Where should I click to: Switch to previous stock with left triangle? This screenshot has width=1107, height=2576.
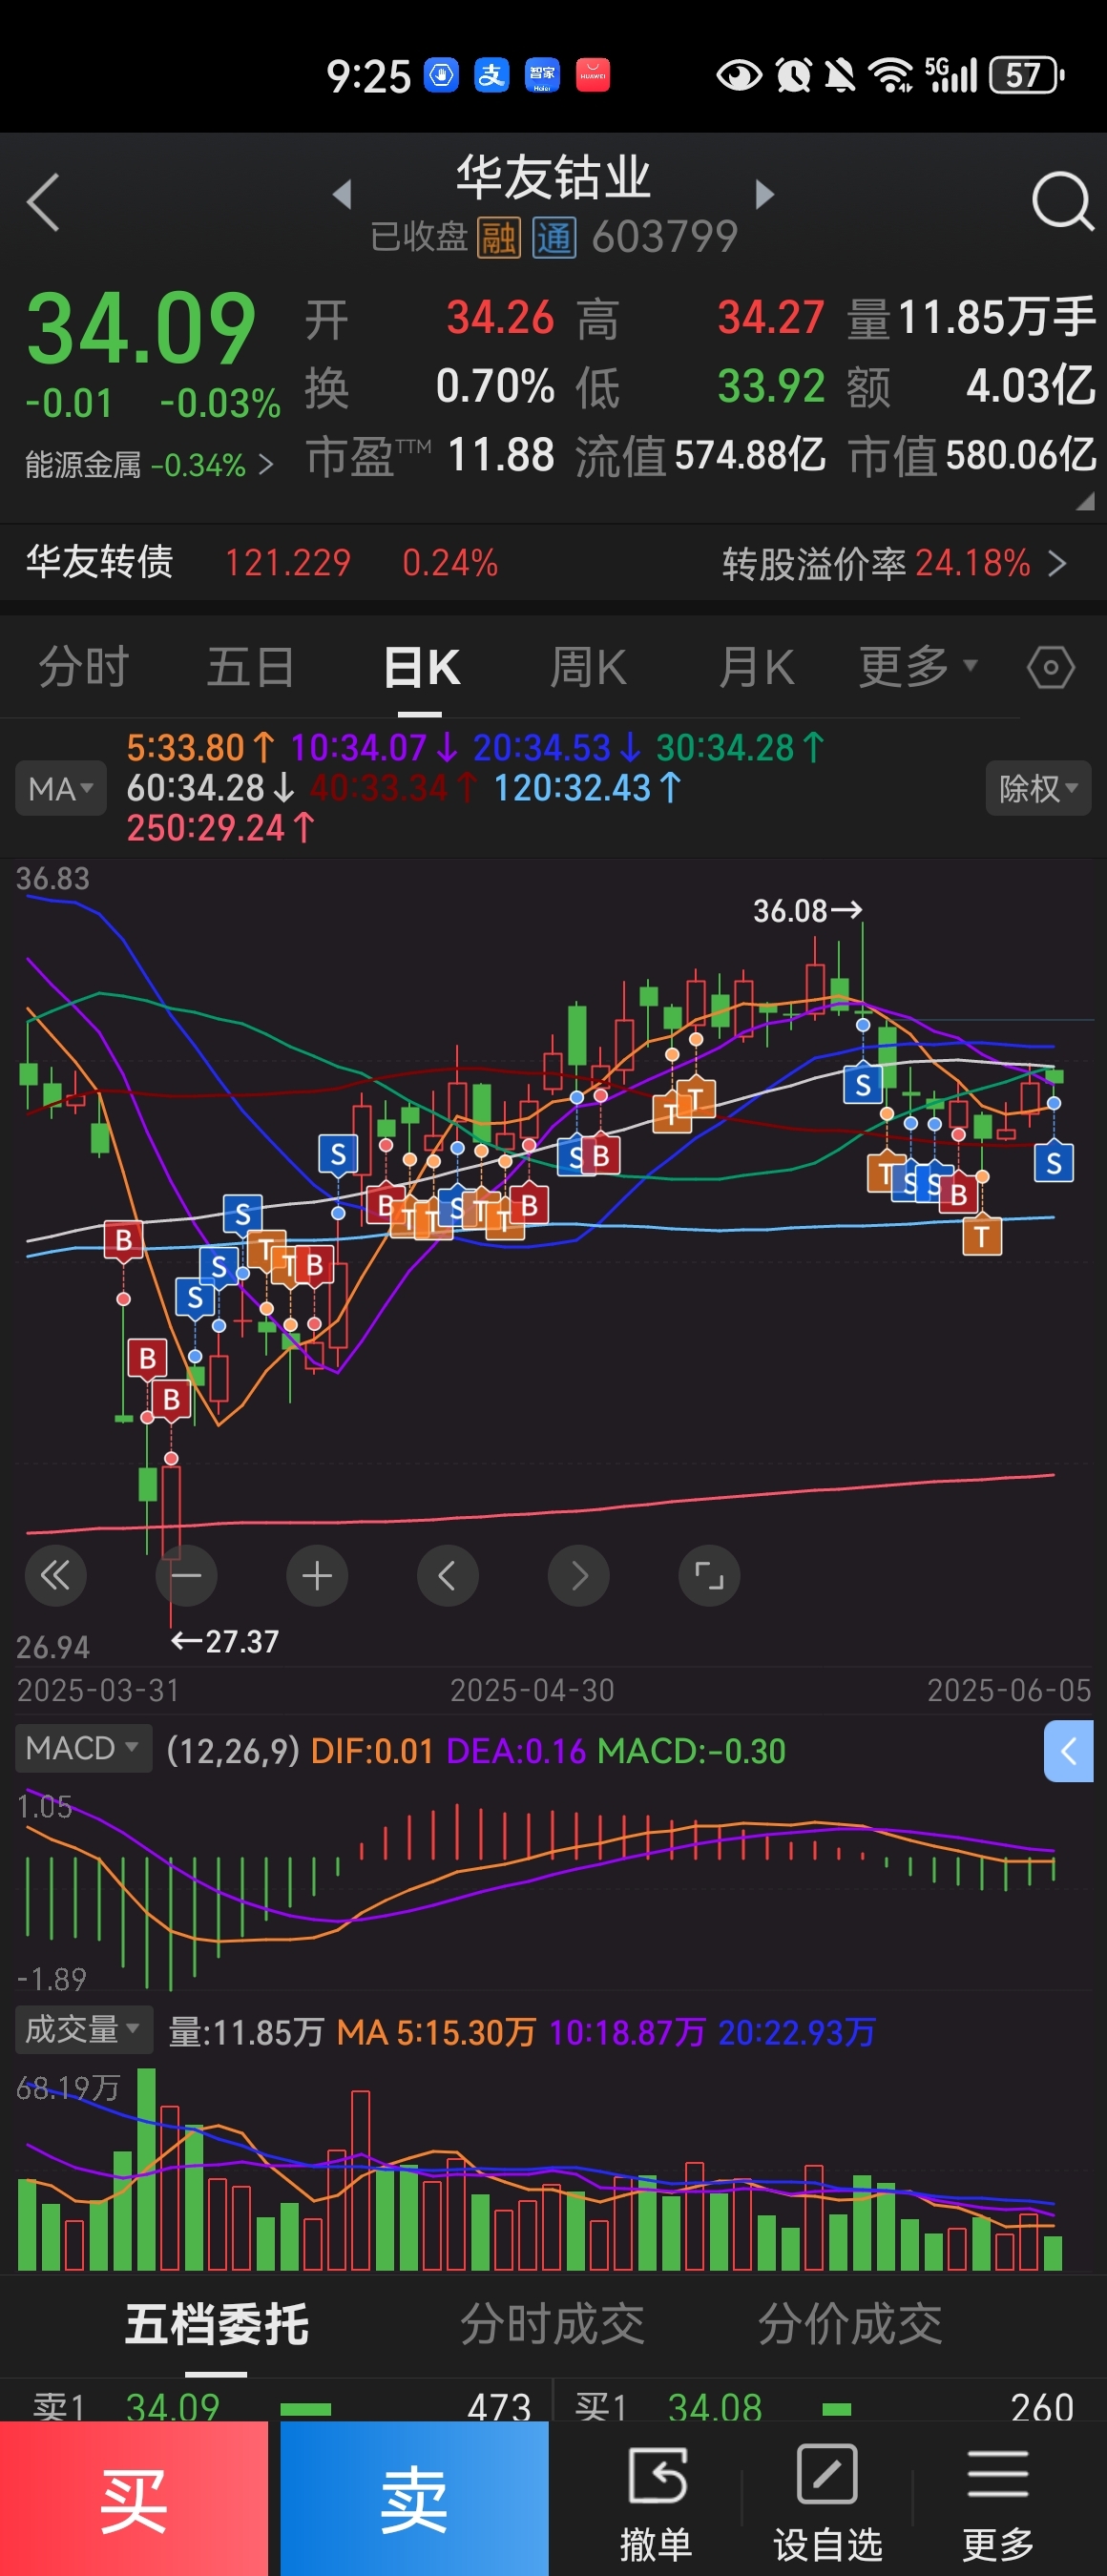tap(343, 194)
